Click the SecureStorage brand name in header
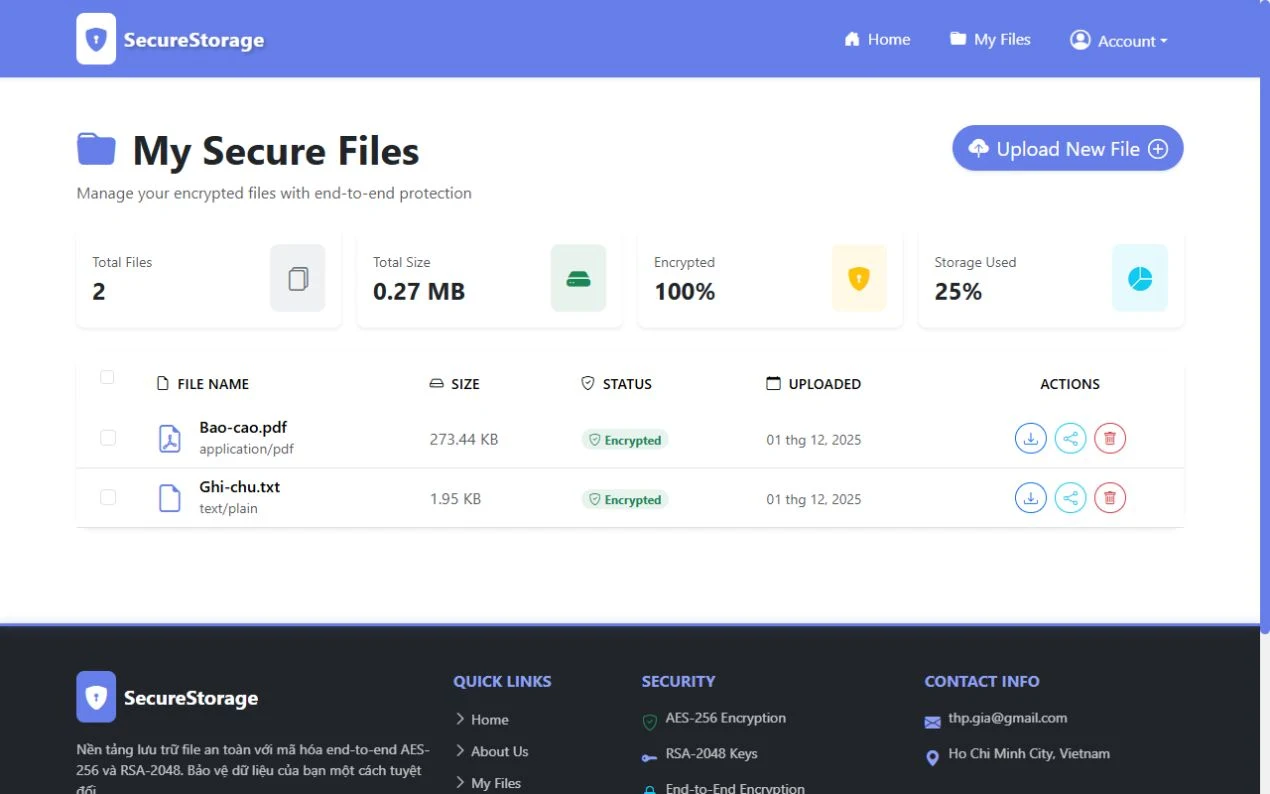 194,40
